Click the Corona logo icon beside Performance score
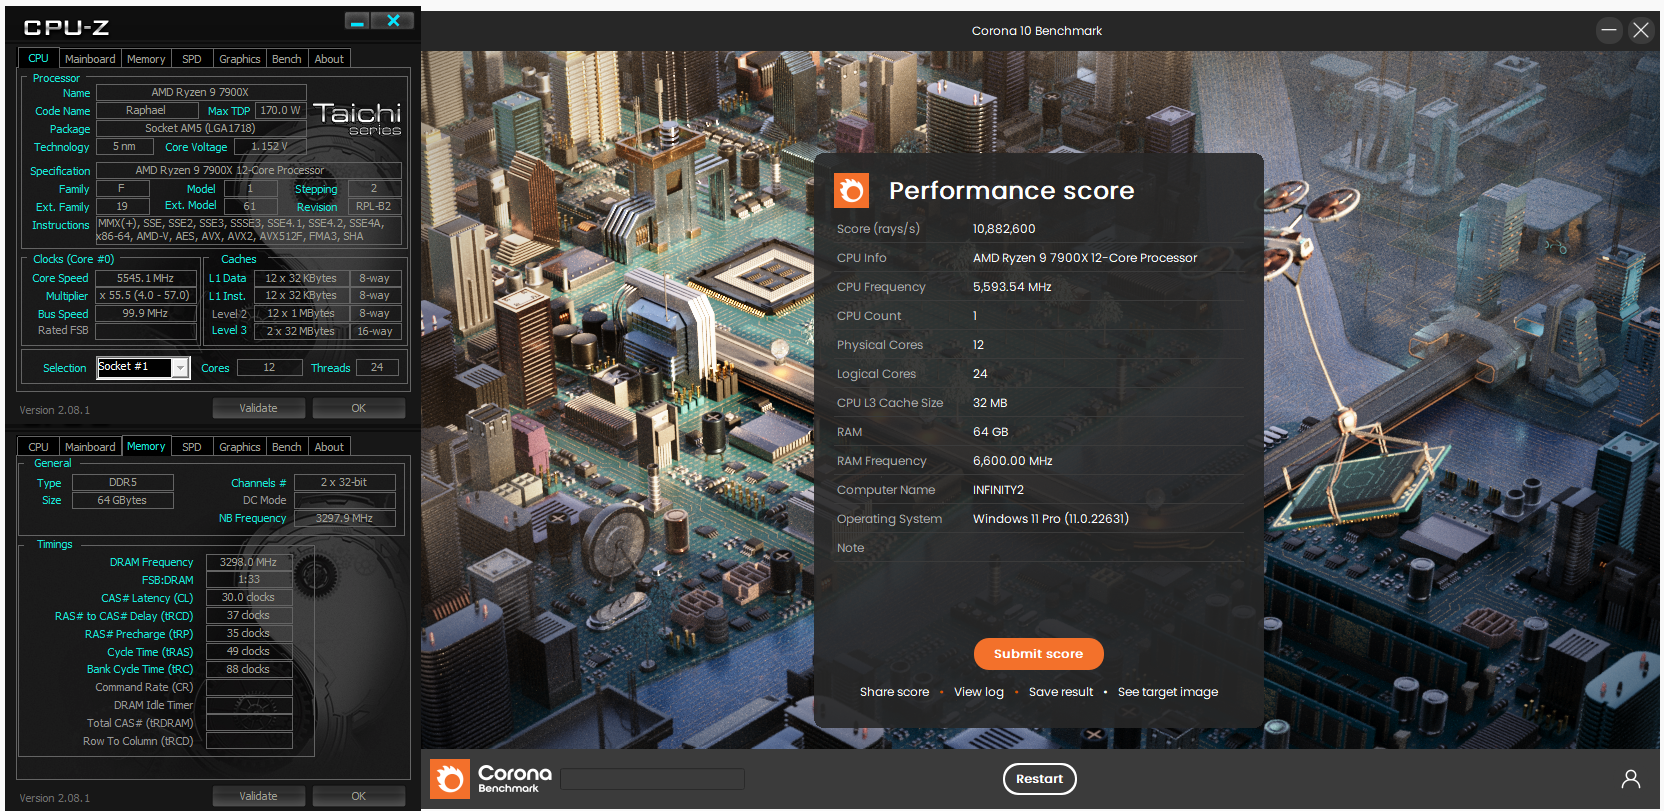Image resolution: width=1664 pixels, height=811 pixels. [x=852, y=190]
